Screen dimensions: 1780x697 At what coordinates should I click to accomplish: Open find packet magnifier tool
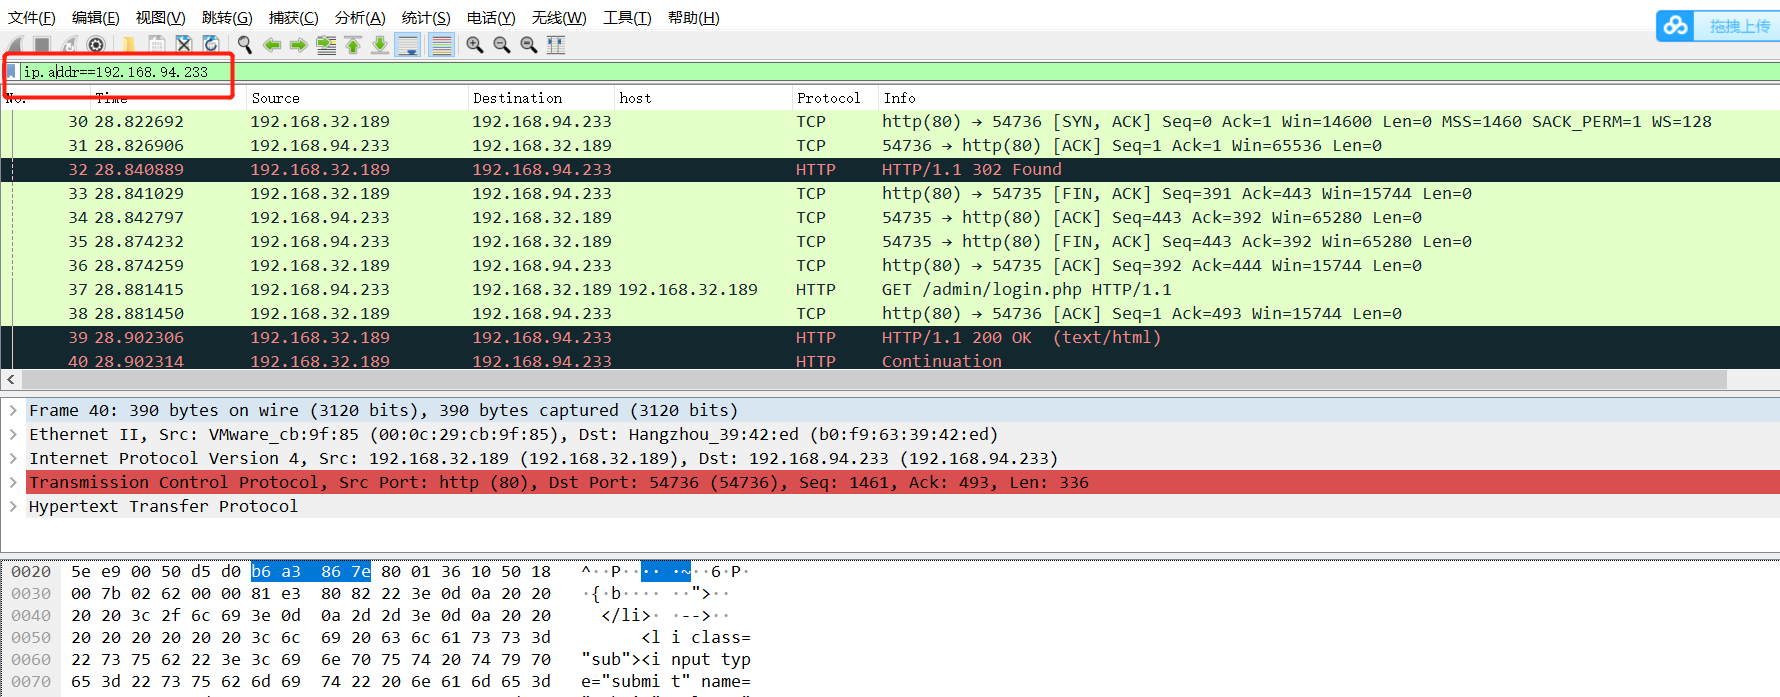pyautogui.click(x=245, y=45)
